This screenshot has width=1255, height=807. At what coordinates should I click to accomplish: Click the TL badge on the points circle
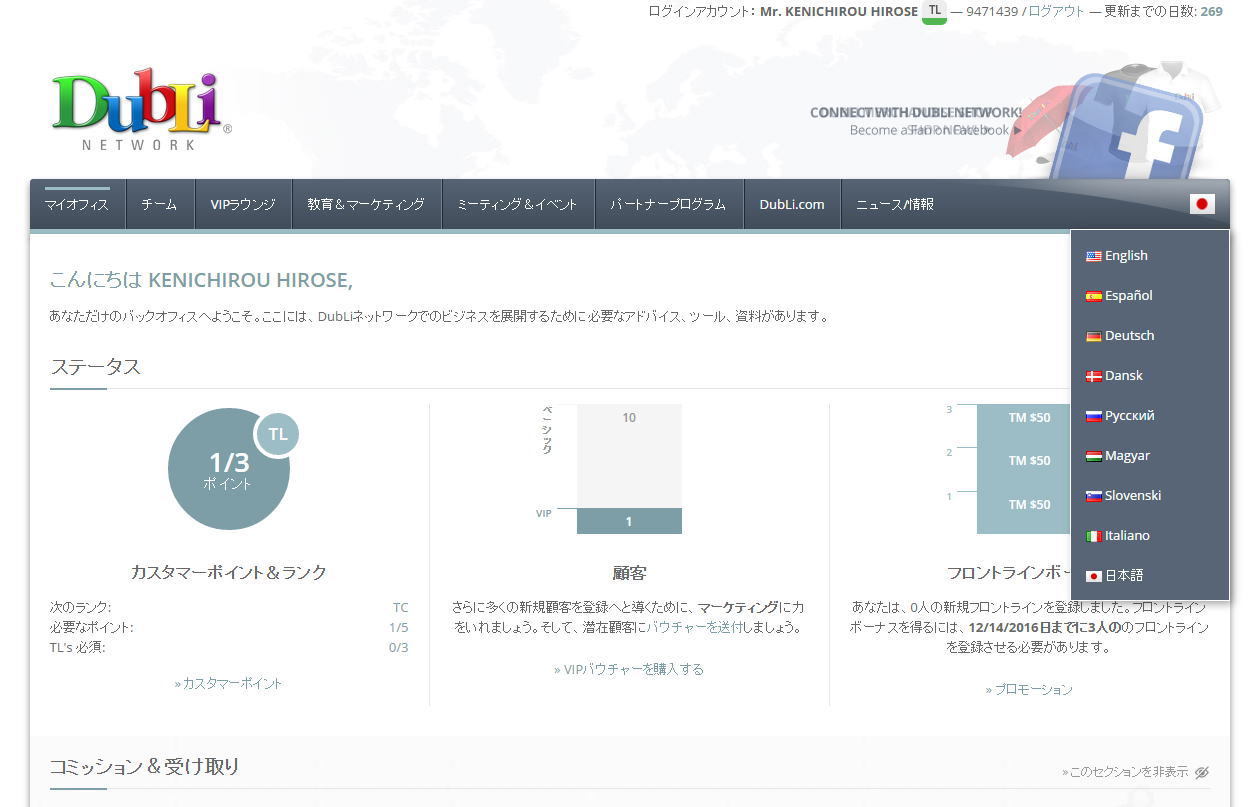[277, 434]
